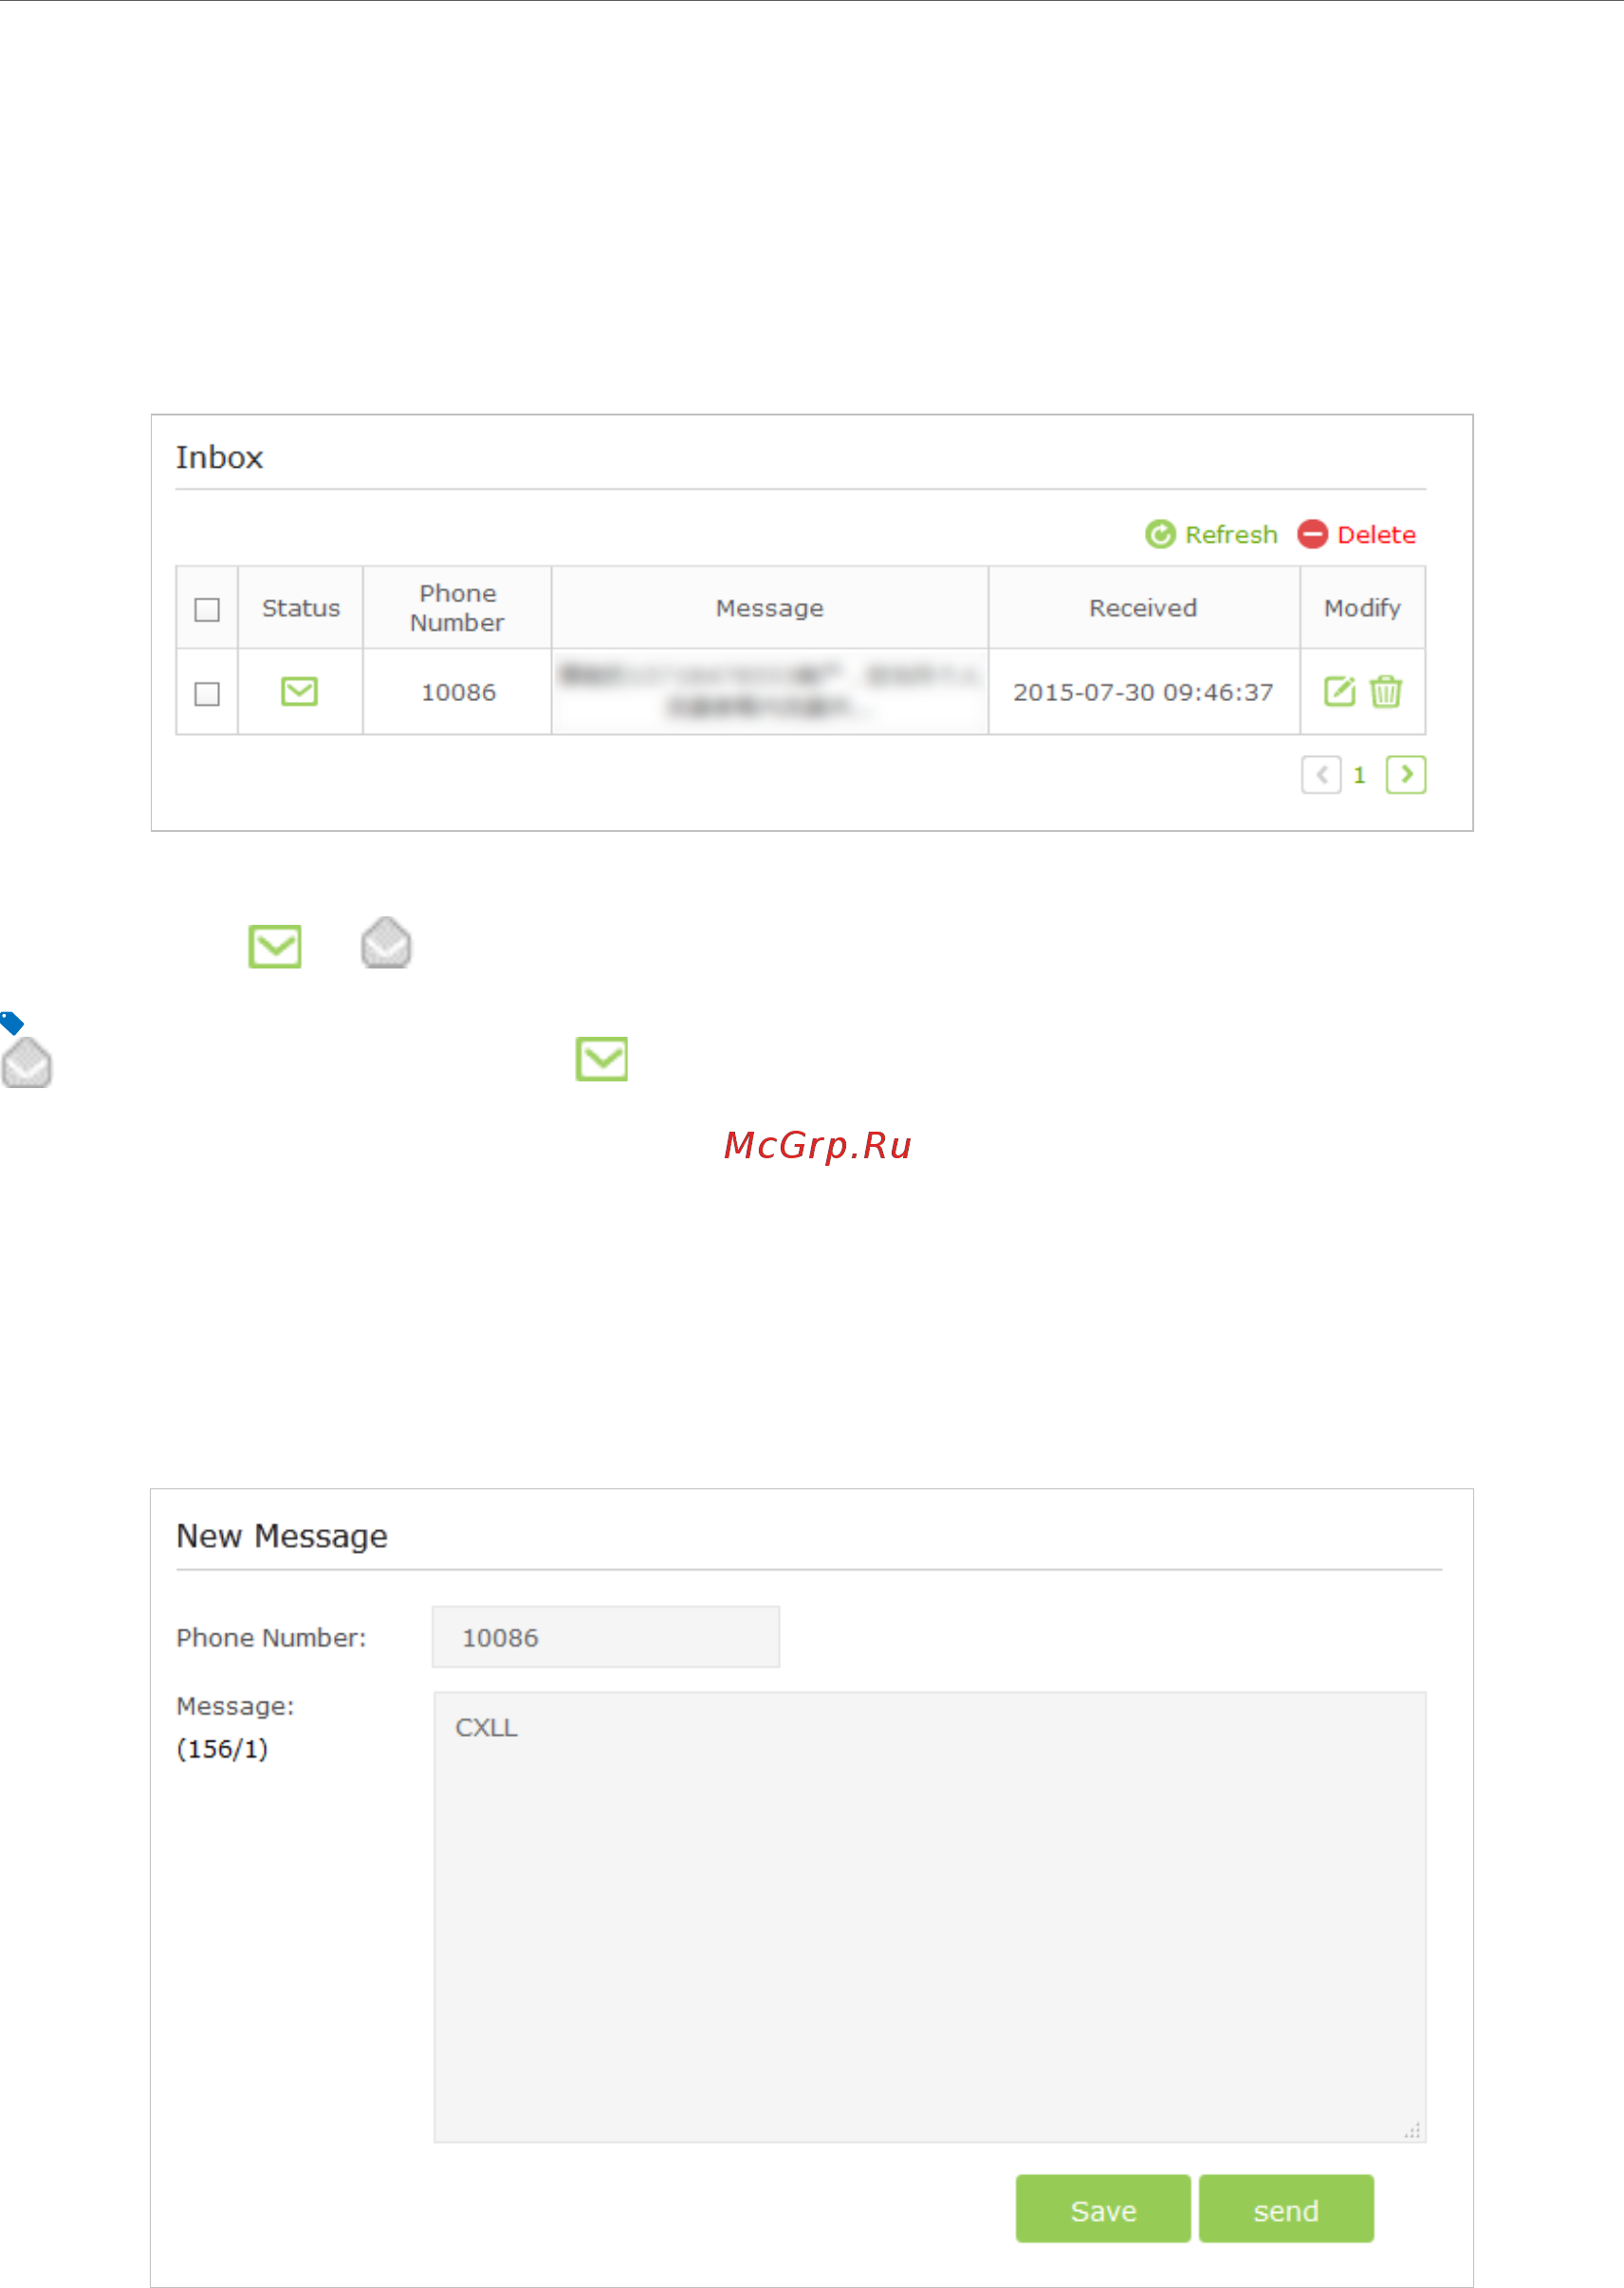Click the Save button
The image size is (1624, 2288).
pyautogui.click(x=1103, y=2209)
